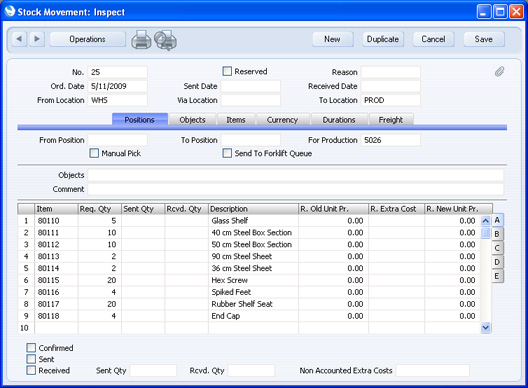
Task: Open attachments paperclip icon
Action: pyautogui.click(x=499, y=71)
